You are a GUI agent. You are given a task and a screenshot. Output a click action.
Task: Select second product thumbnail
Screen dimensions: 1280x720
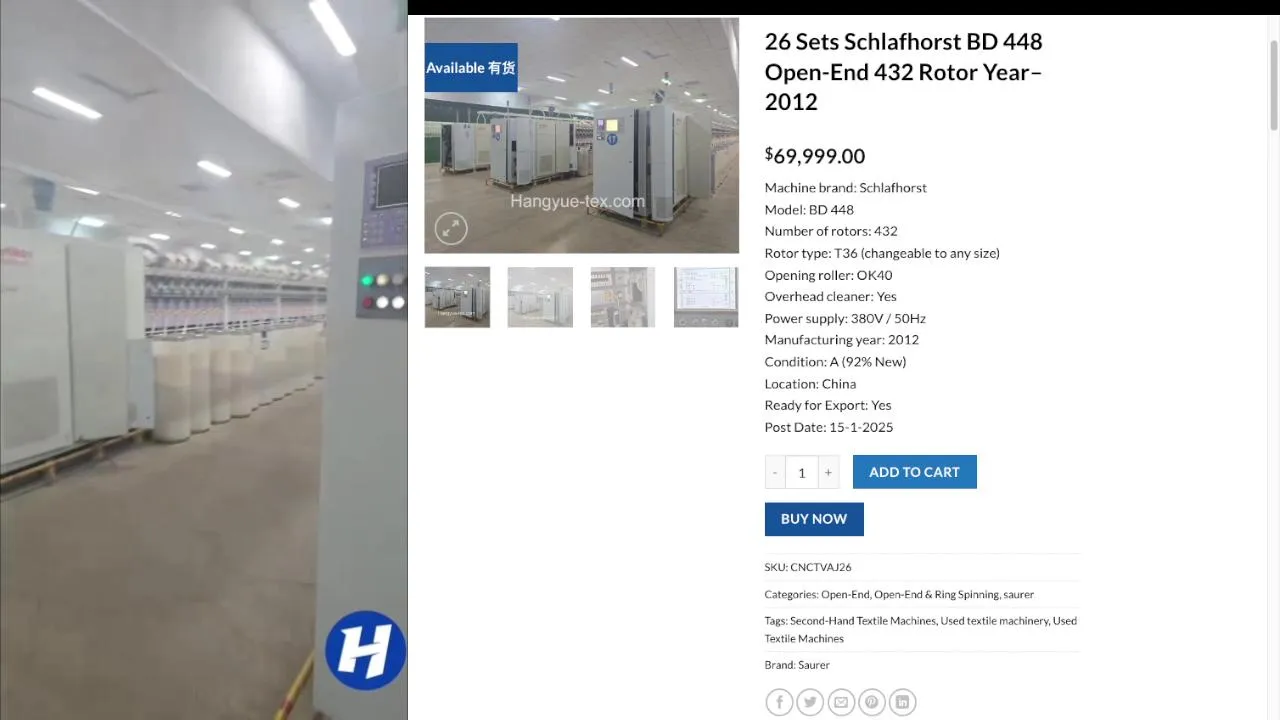coord(540,297)
